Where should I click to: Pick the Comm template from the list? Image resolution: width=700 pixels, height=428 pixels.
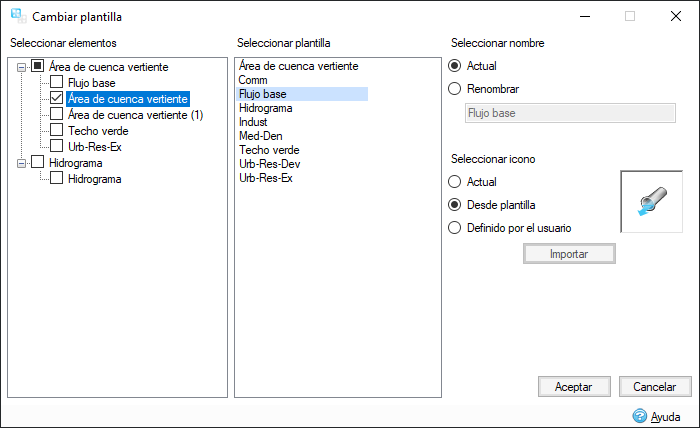coord(251,80)
